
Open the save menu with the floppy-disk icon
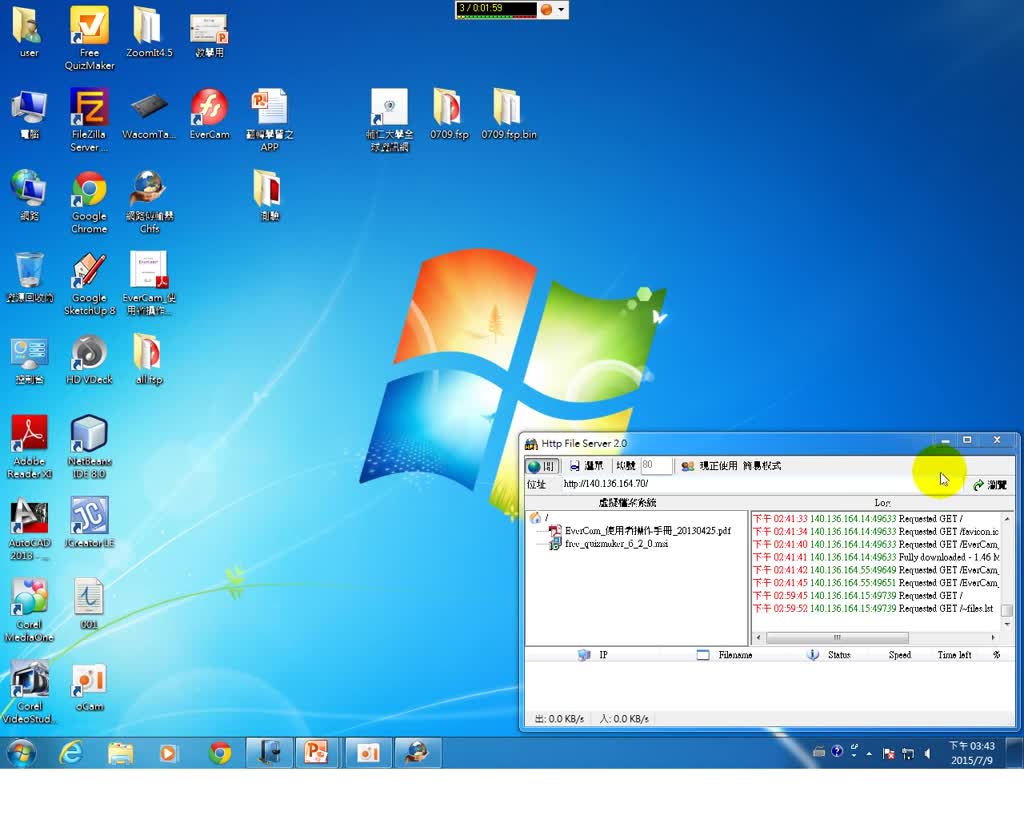coord(586,466)
